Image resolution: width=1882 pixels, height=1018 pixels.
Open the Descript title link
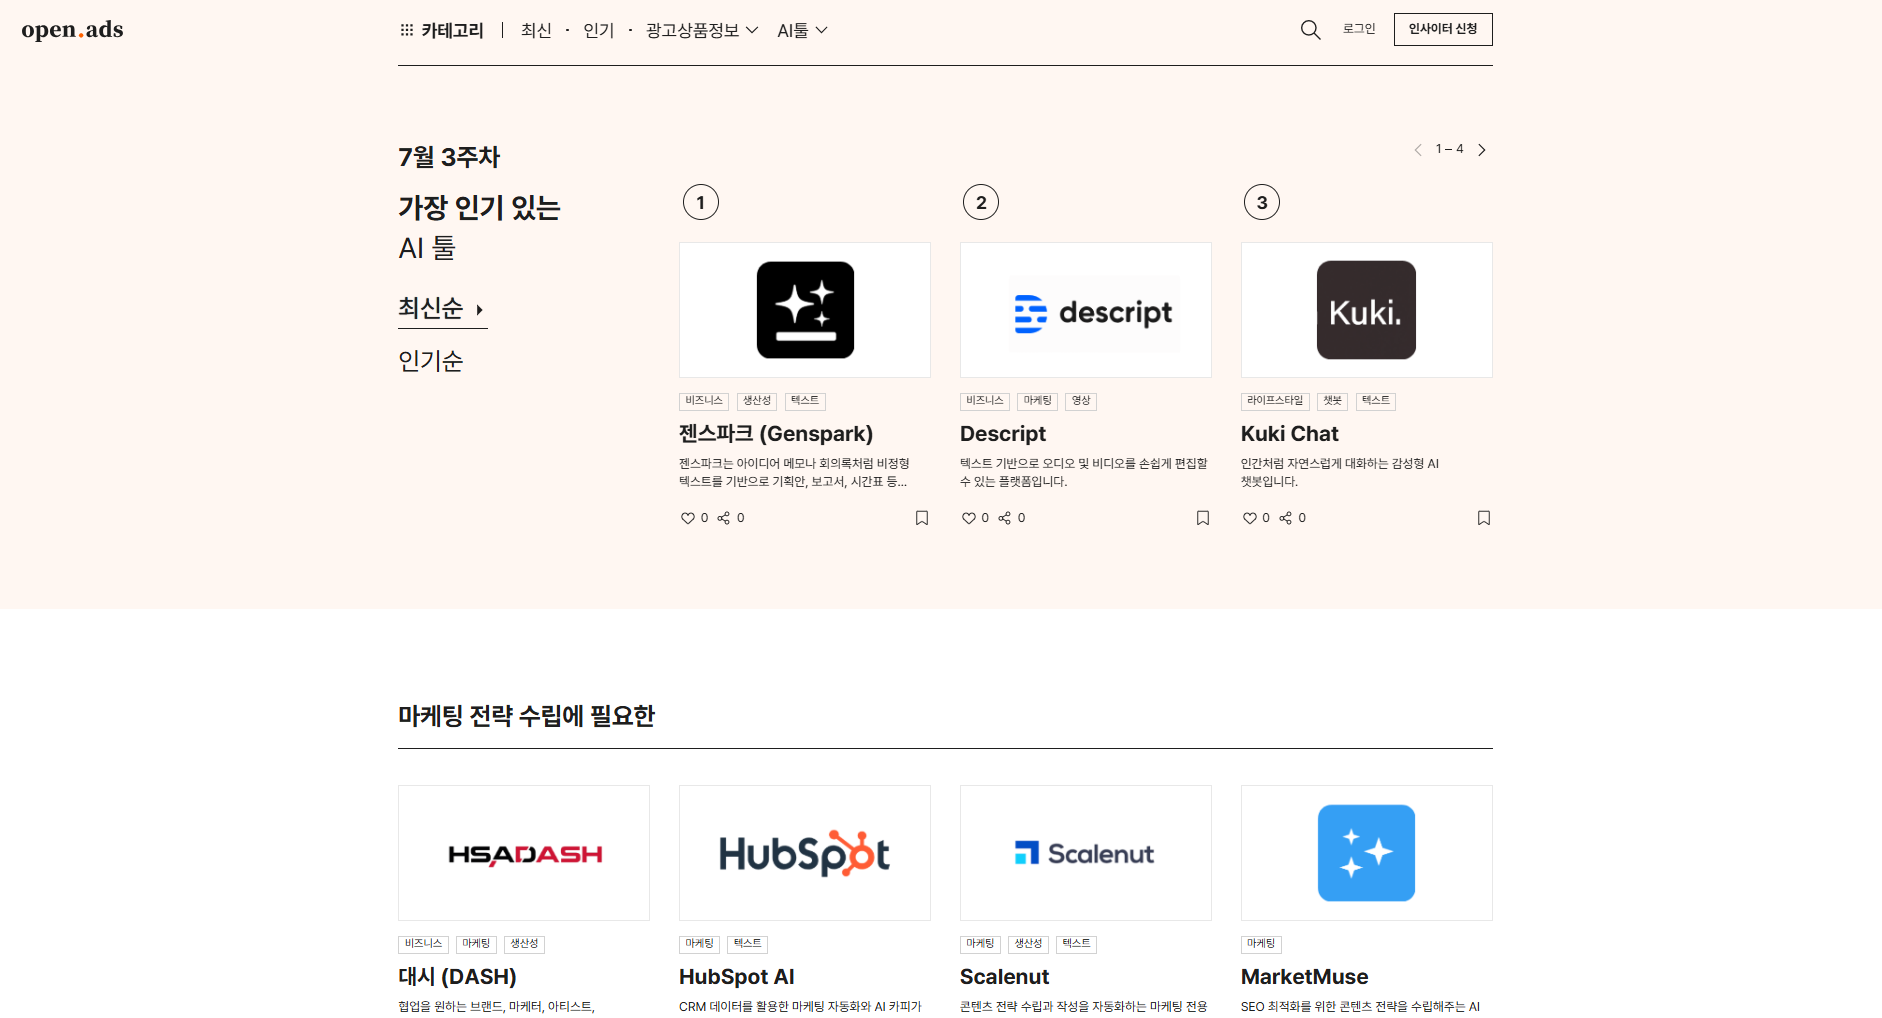(1003, 434)
